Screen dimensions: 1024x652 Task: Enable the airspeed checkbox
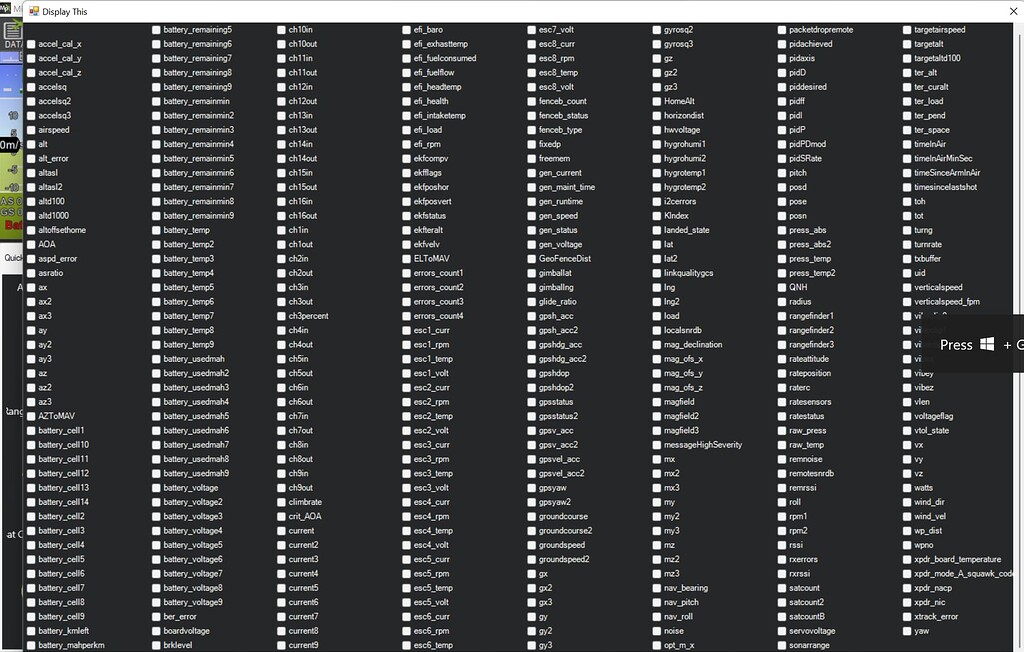[x=32, y=130]
